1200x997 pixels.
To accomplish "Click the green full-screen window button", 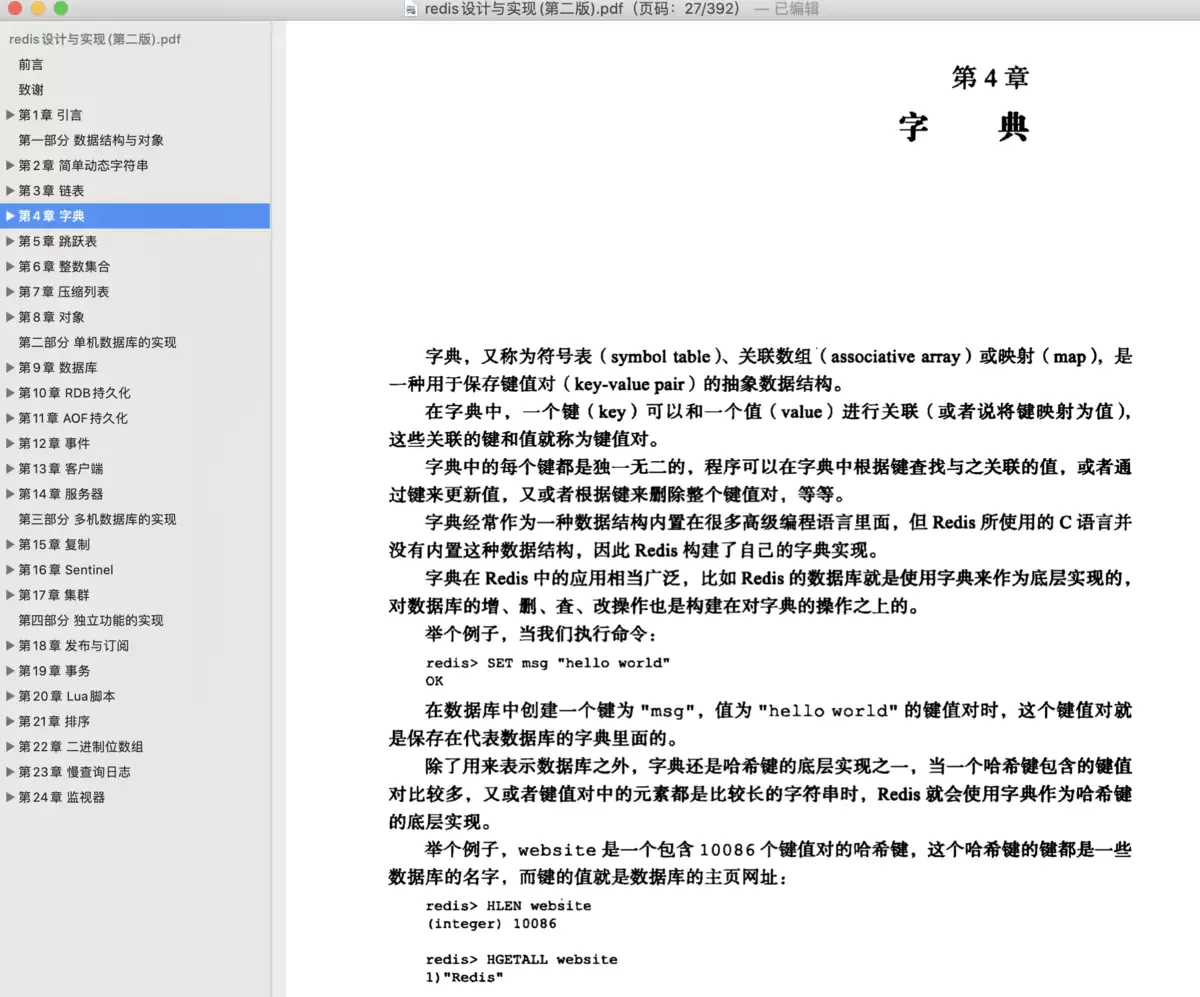I will (61, 9).
